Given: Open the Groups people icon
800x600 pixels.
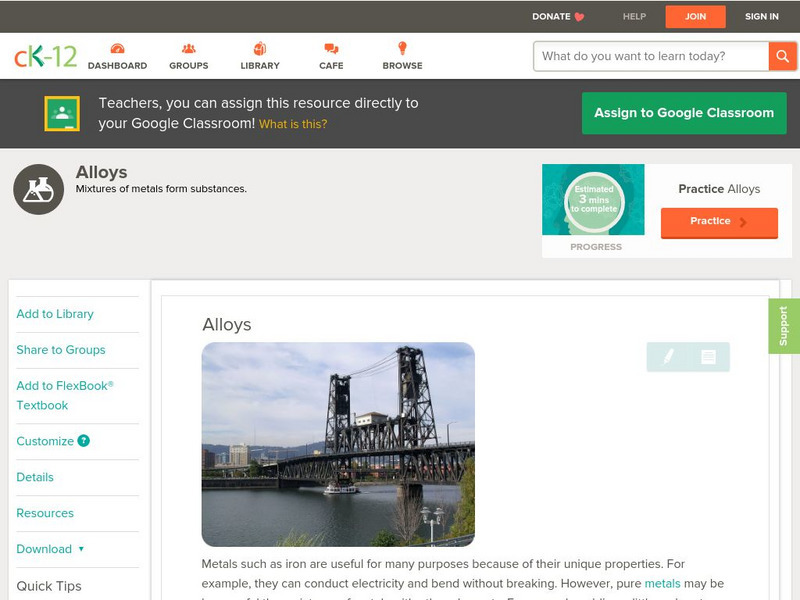Looking at the screenshot, I should [x=189, y=48].
